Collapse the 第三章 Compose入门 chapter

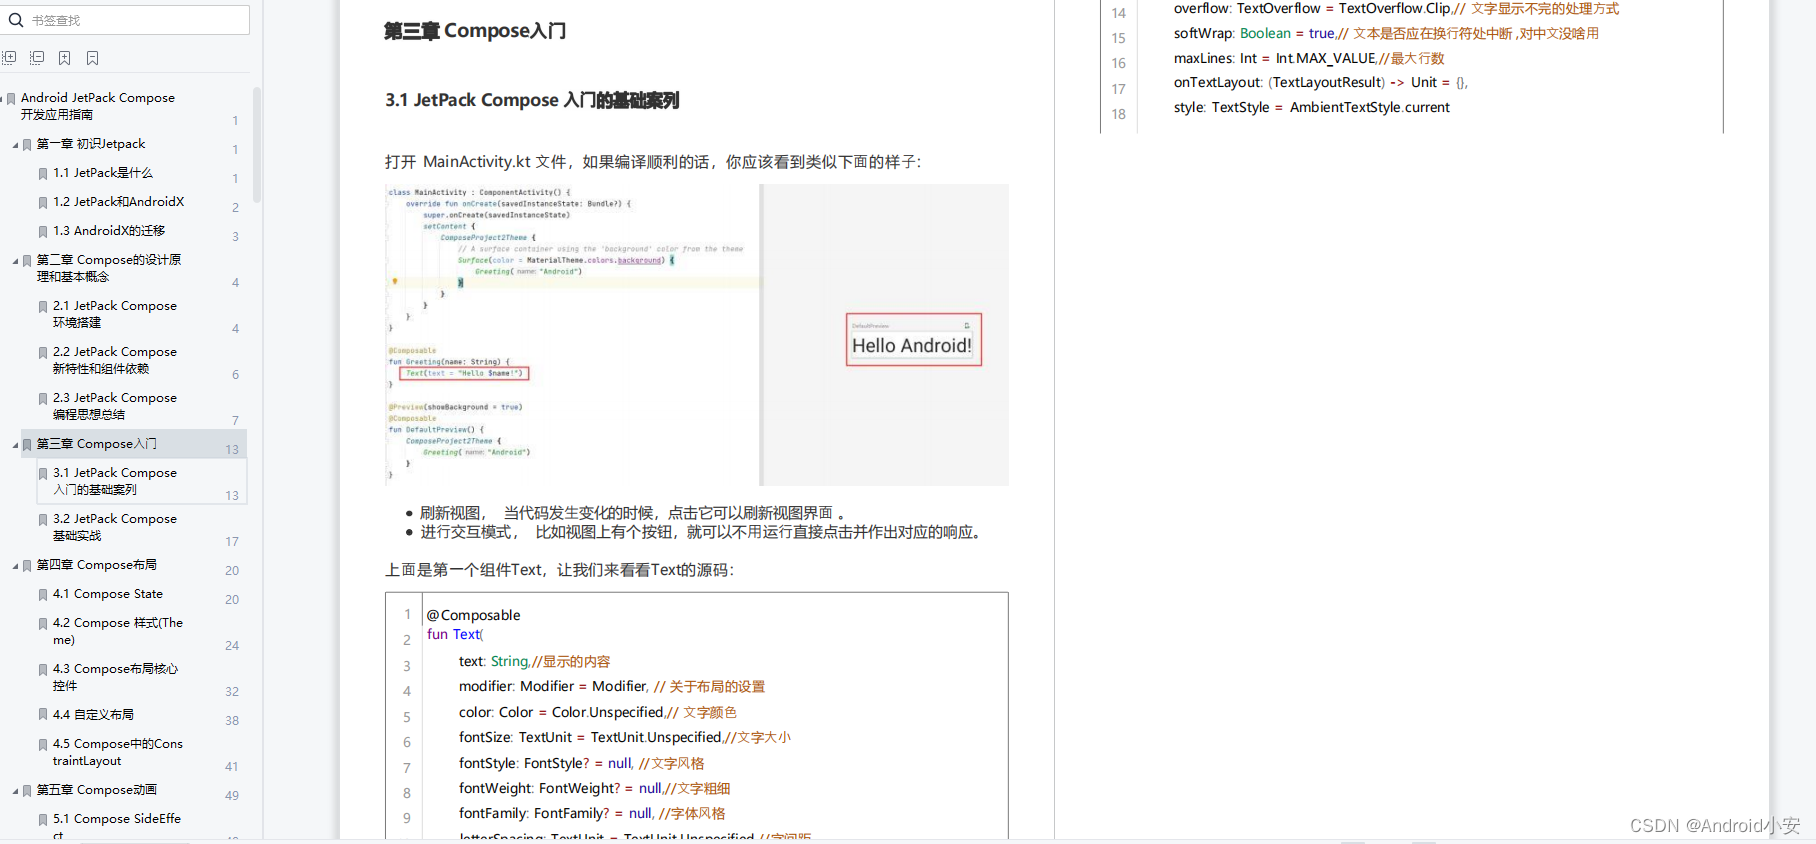tap(15, 445)
